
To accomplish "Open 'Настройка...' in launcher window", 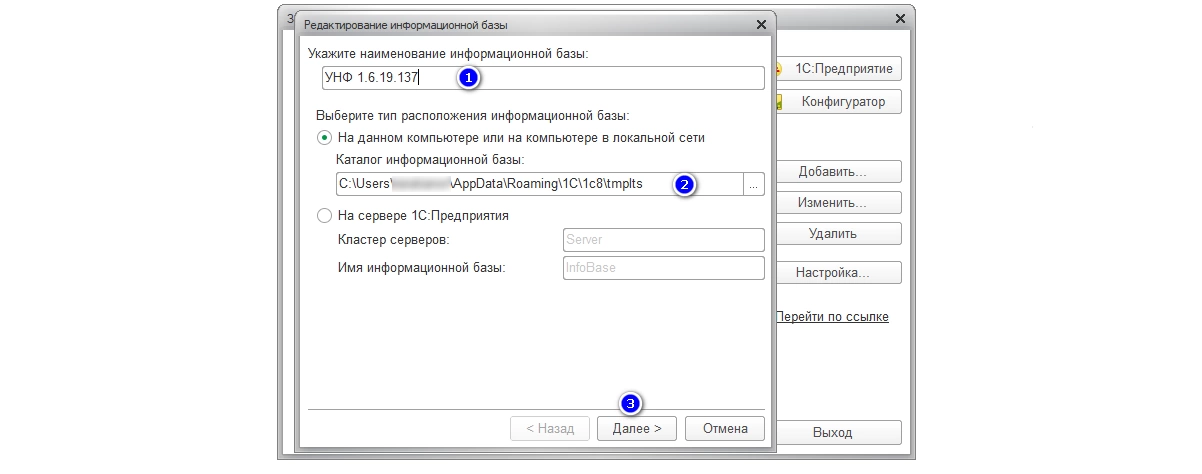I will pyautogui.click(x=838, y=272).
